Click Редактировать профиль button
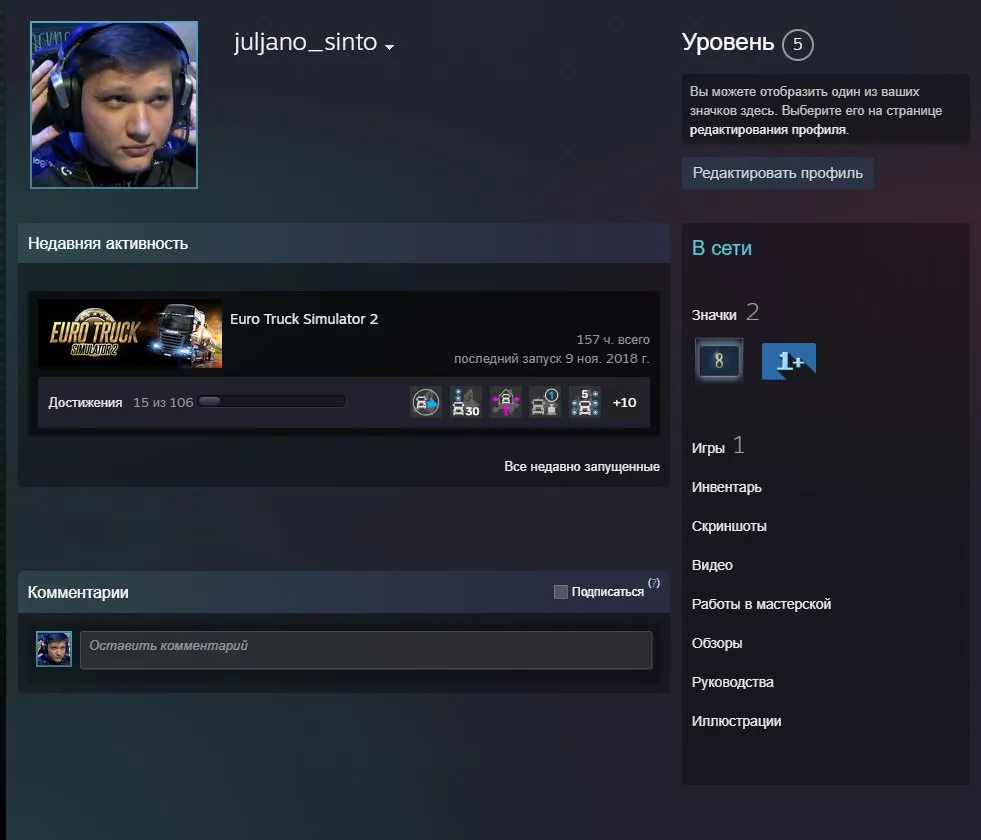The width and height of the screenshot is (981, 840). click(778, 173)
